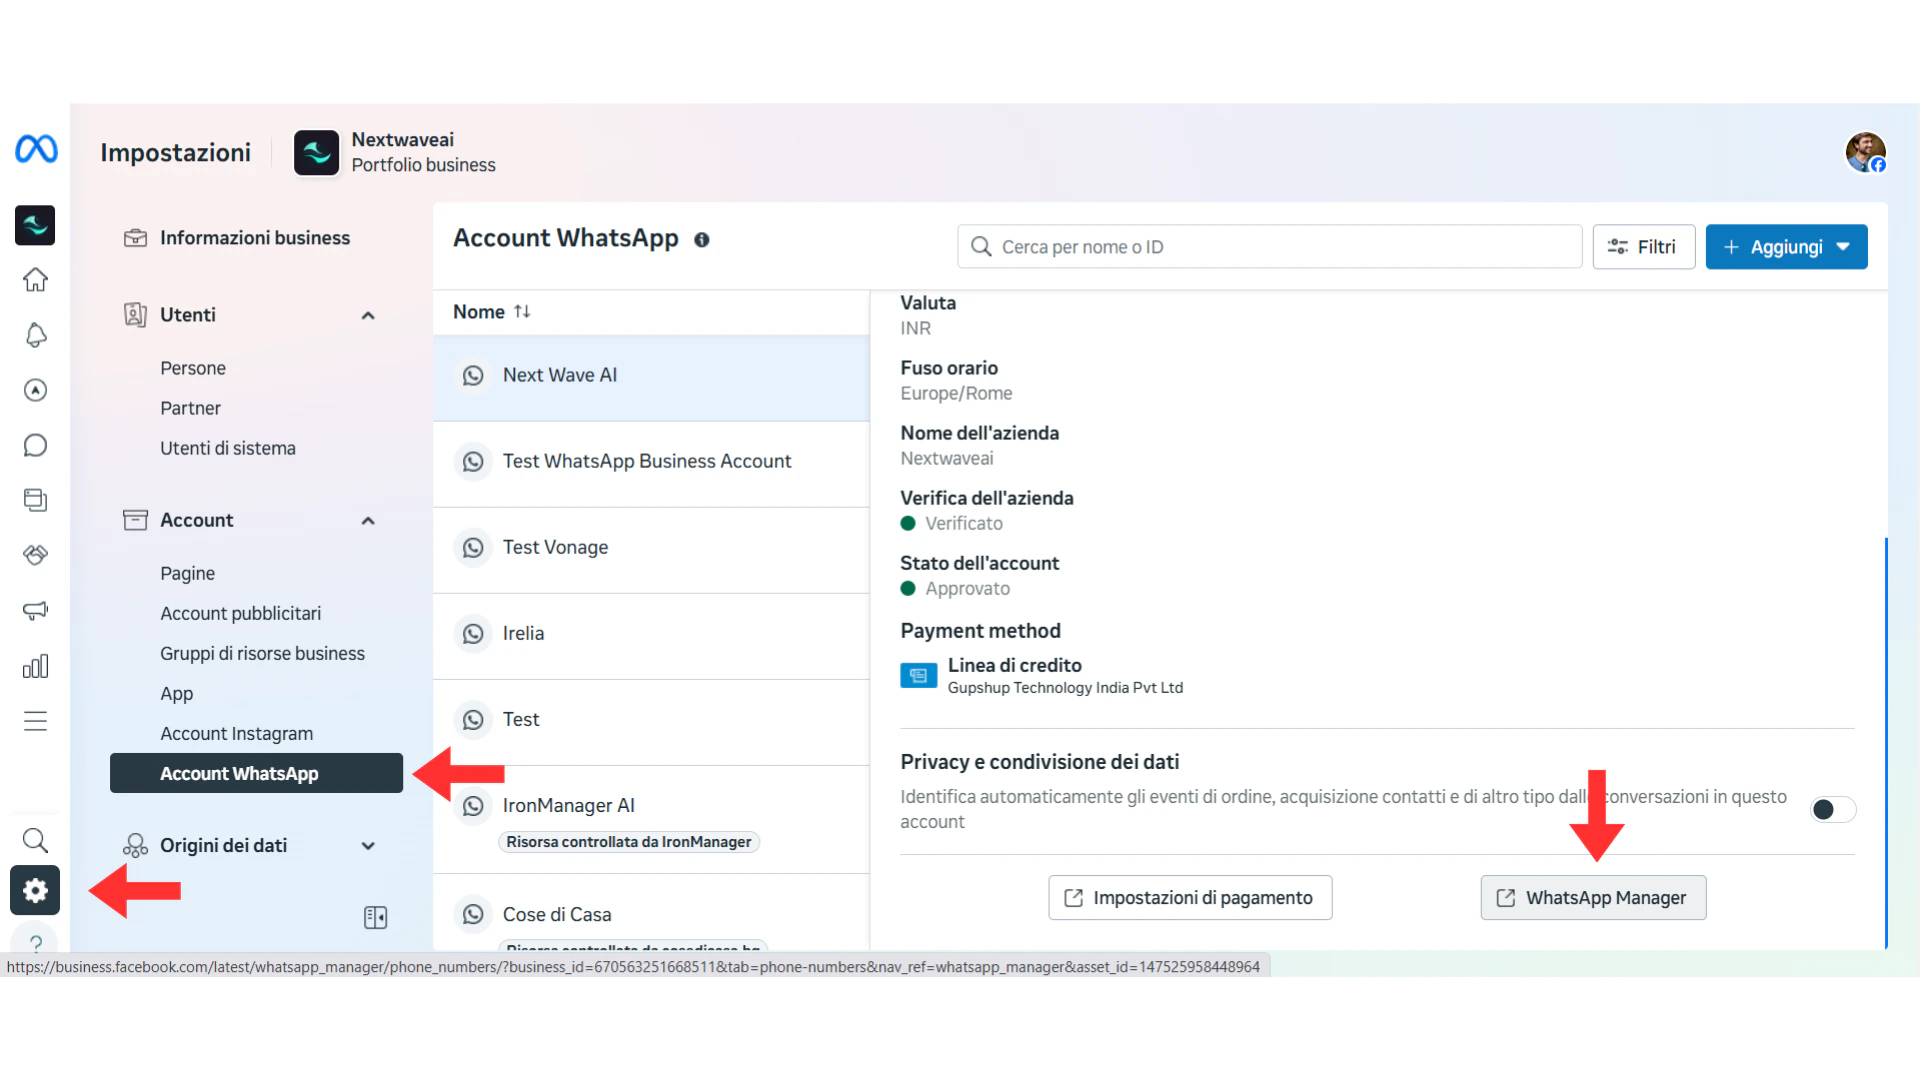The height and width of the screenshot is (1080, 1920).
Task: Expand the Origini dei dati section
Action: pyautogui.click(x=368, y=846)
